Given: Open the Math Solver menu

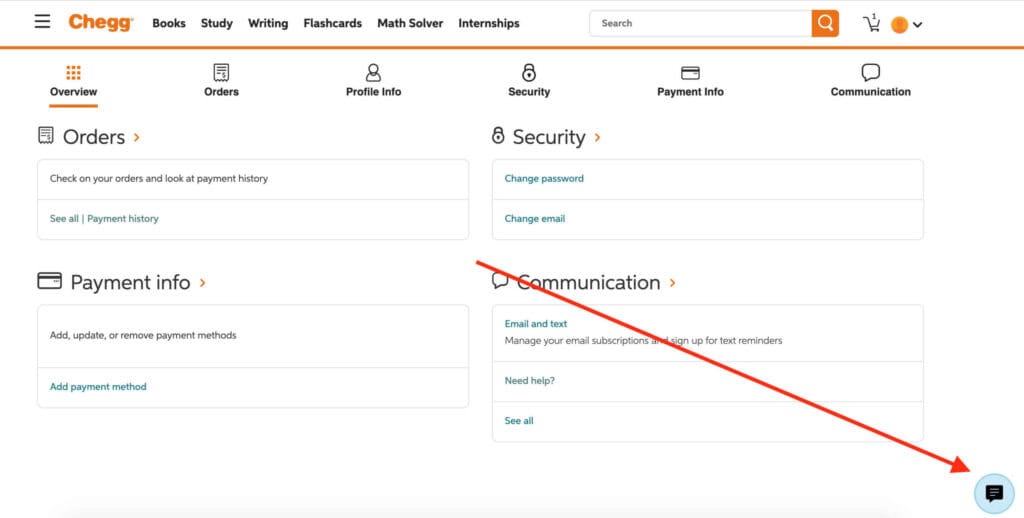Looking at the screenshot, I should [x=410, y=24].
